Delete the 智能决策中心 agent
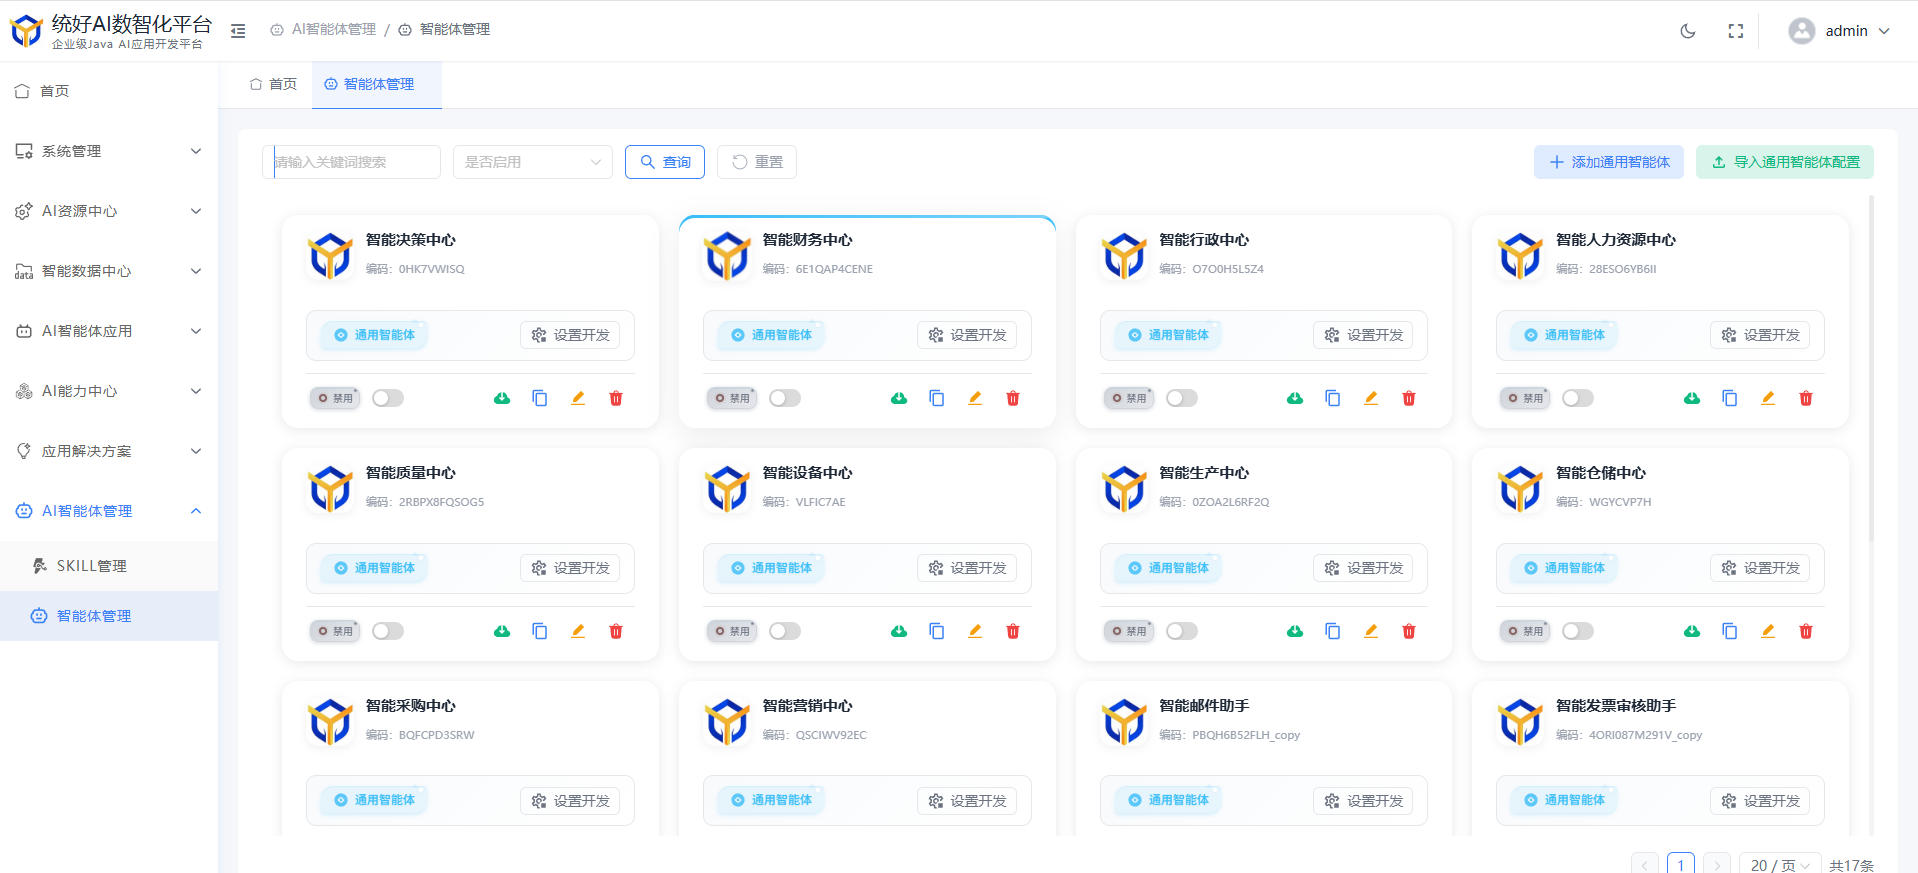This screenshot has width=1918, height=873. coord(616,398)
